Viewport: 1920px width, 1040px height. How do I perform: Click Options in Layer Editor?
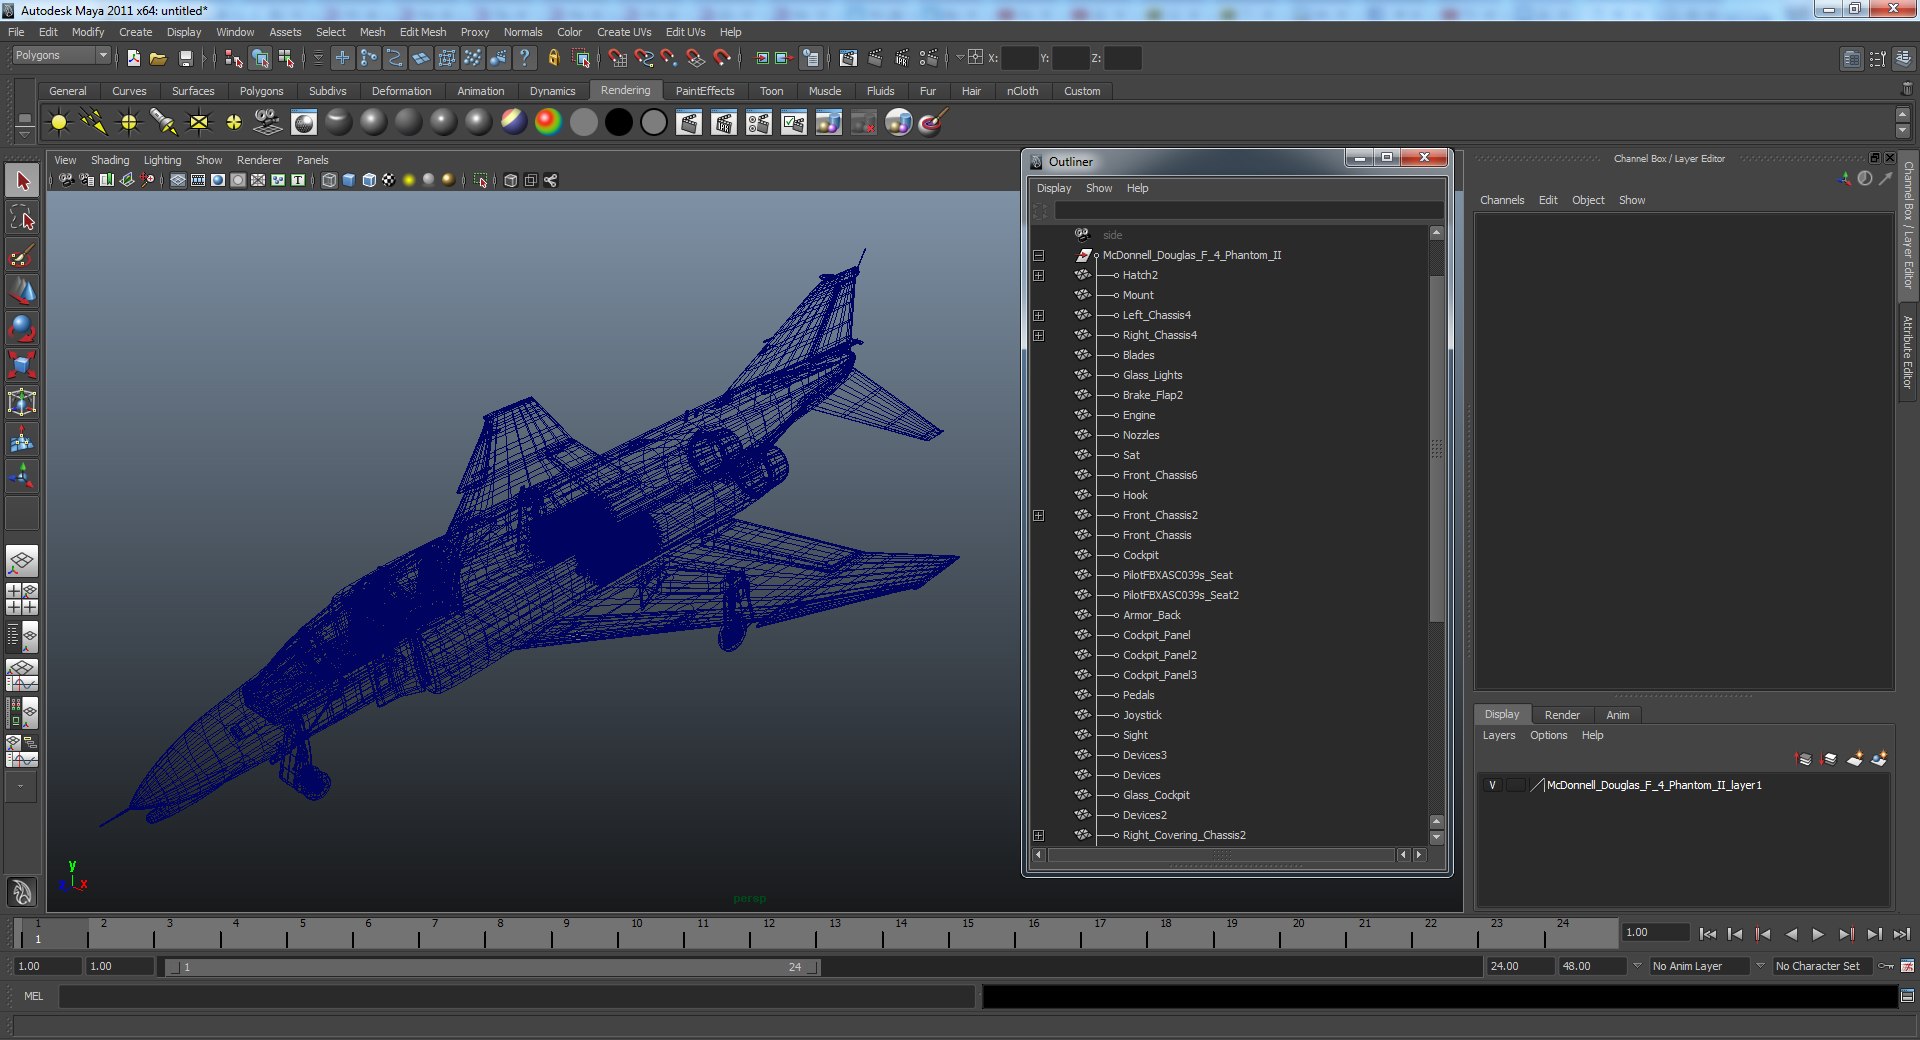[x=1548, y=735]
